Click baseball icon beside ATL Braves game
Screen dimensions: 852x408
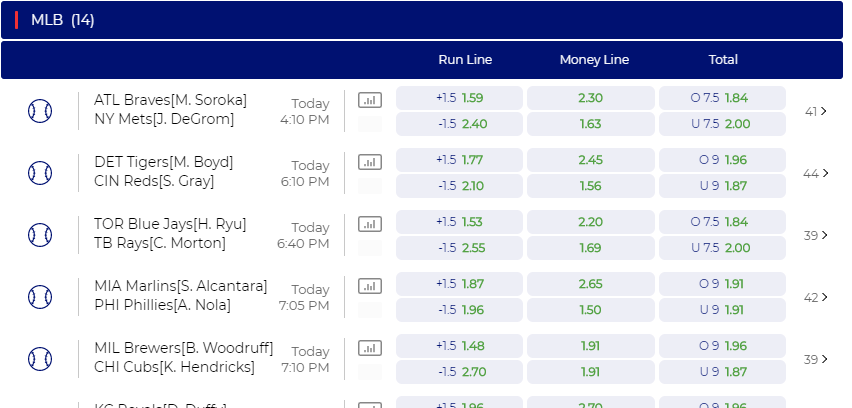[x=40, y=111]
